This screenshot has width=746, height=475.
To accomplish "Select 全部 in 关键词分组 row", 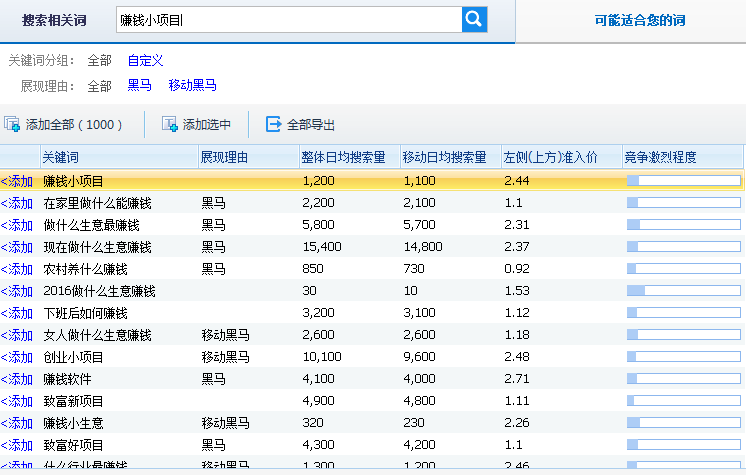I will point(99,61).
